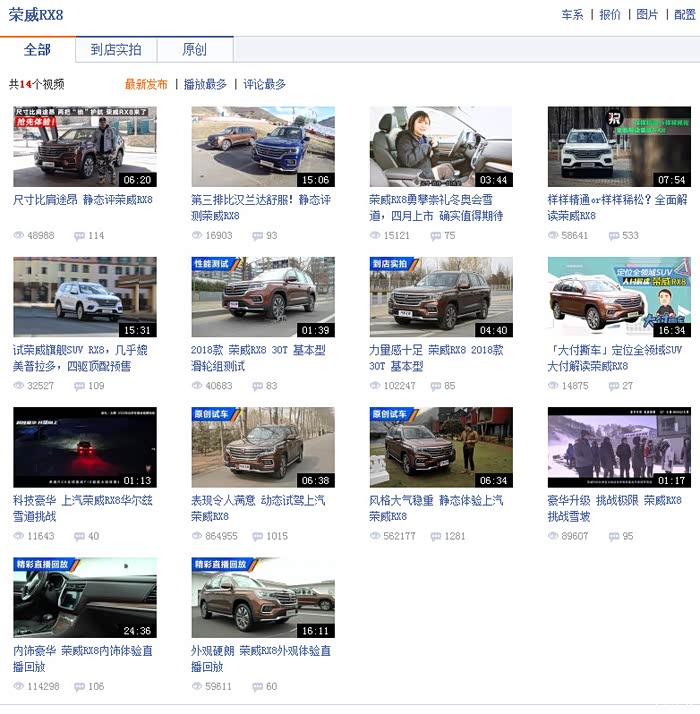Click views eye icon next to 562177
Screen dimensions: 700x714
click(375, 536)
